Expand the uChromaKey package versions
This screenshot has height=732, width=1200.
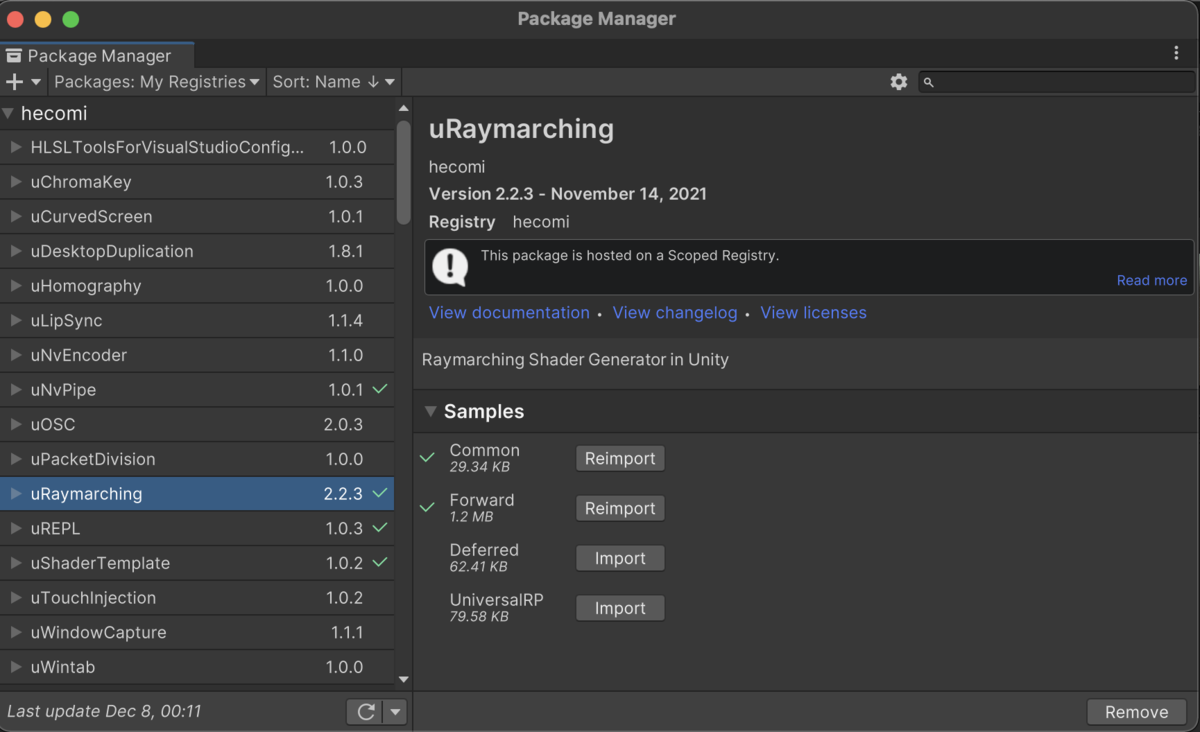(16, 182)
